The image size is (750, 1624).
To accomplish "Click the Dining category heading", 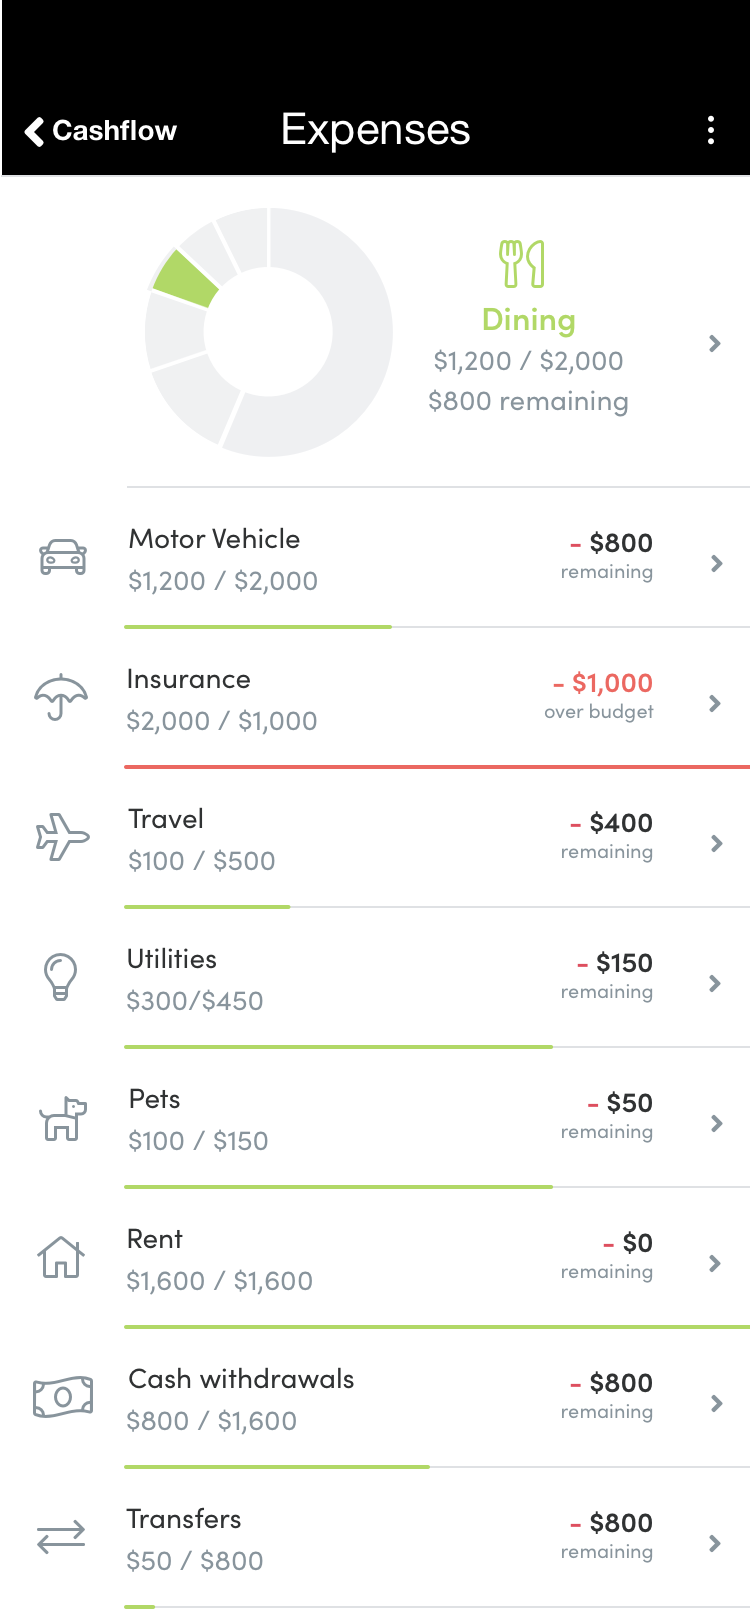I will pos(529,320).
